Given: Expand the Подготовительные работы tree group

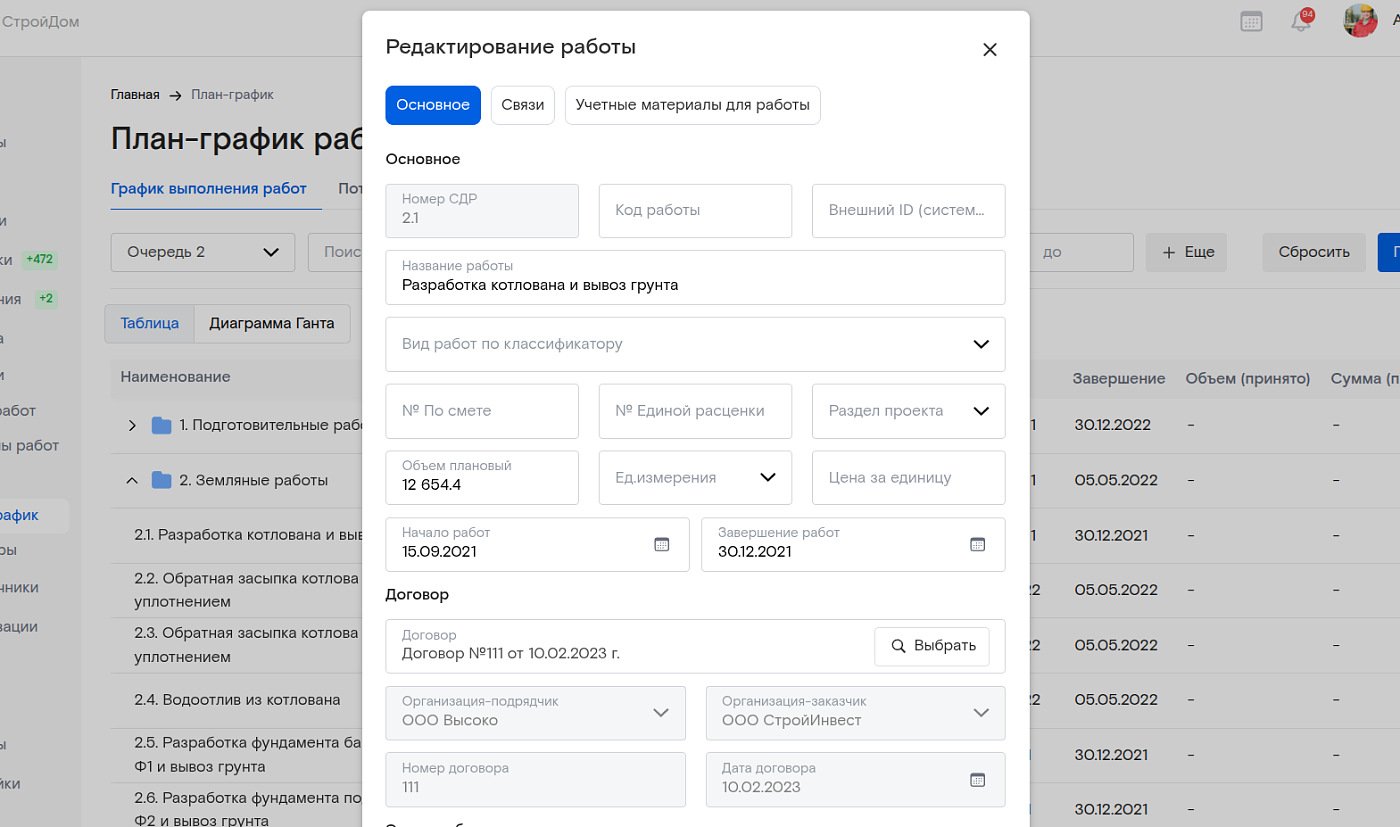Looking at the screenshot, I should (132, 426).
